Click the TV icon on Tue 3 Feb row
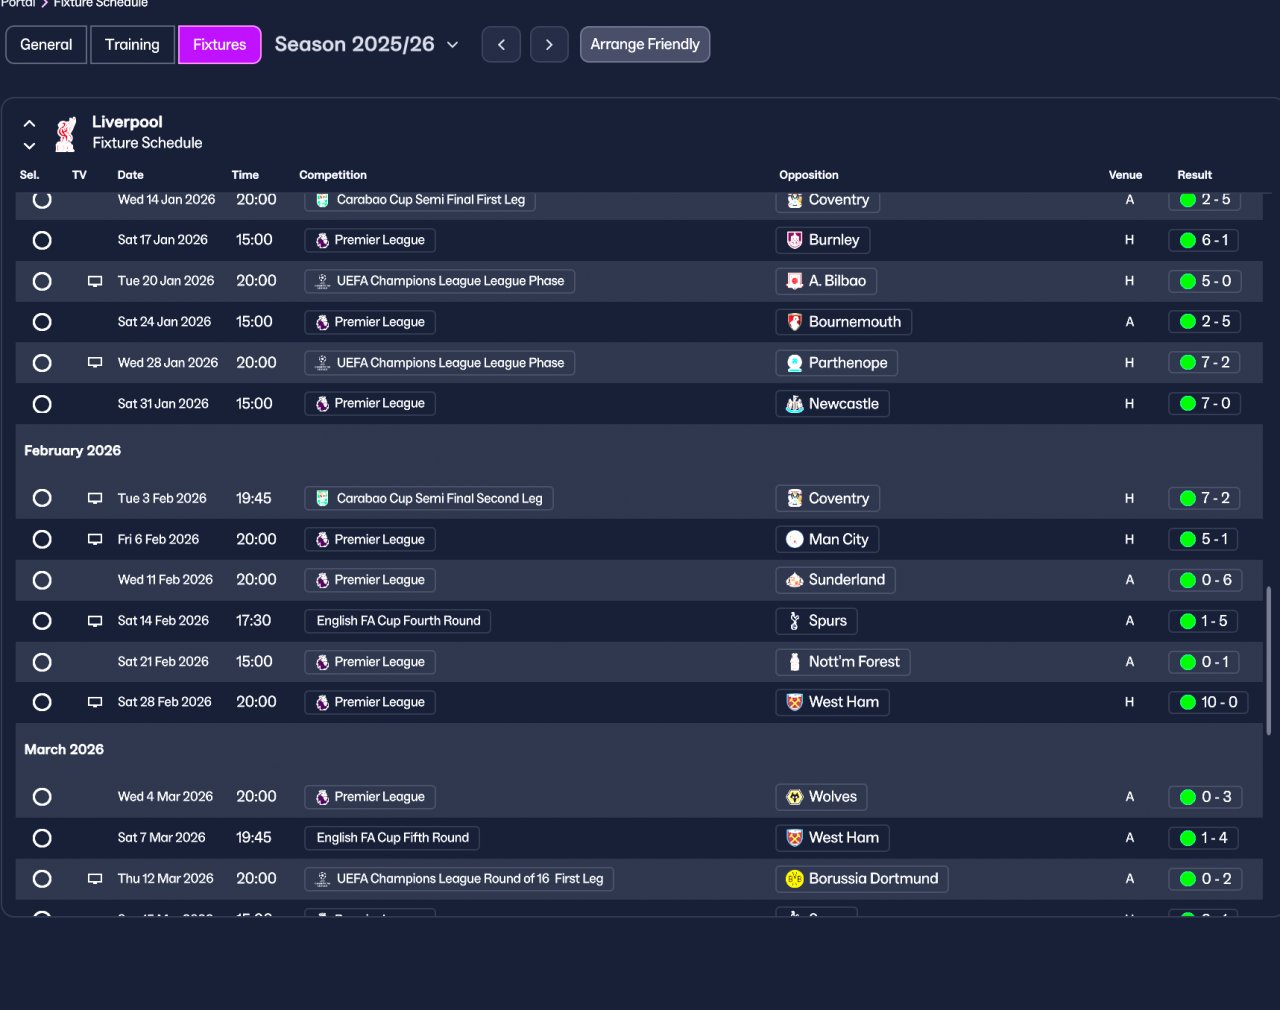The width and height of the screenshot is (1280, 1010). (x=95, y=498)
